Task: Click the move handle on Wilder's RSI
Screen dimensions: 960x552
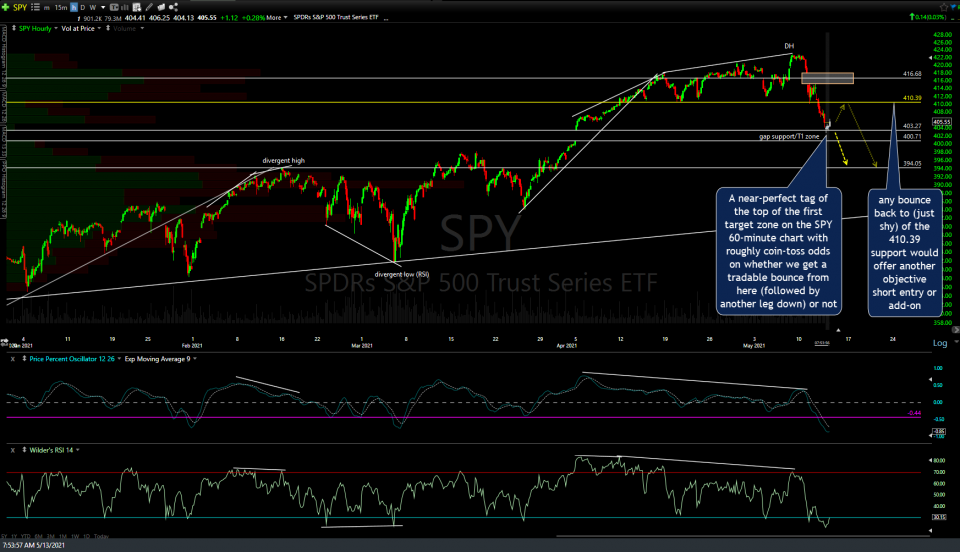Action: pyautogui.click(x=24, y=450)
